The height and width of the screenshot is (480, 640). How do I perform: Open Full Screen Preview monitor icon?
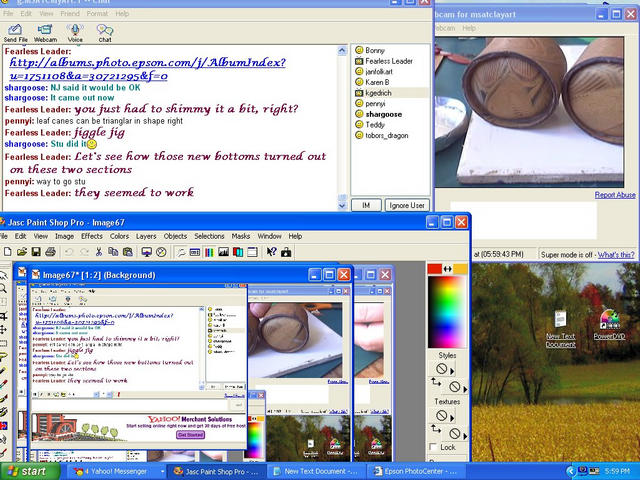click(x=147, y=252)
